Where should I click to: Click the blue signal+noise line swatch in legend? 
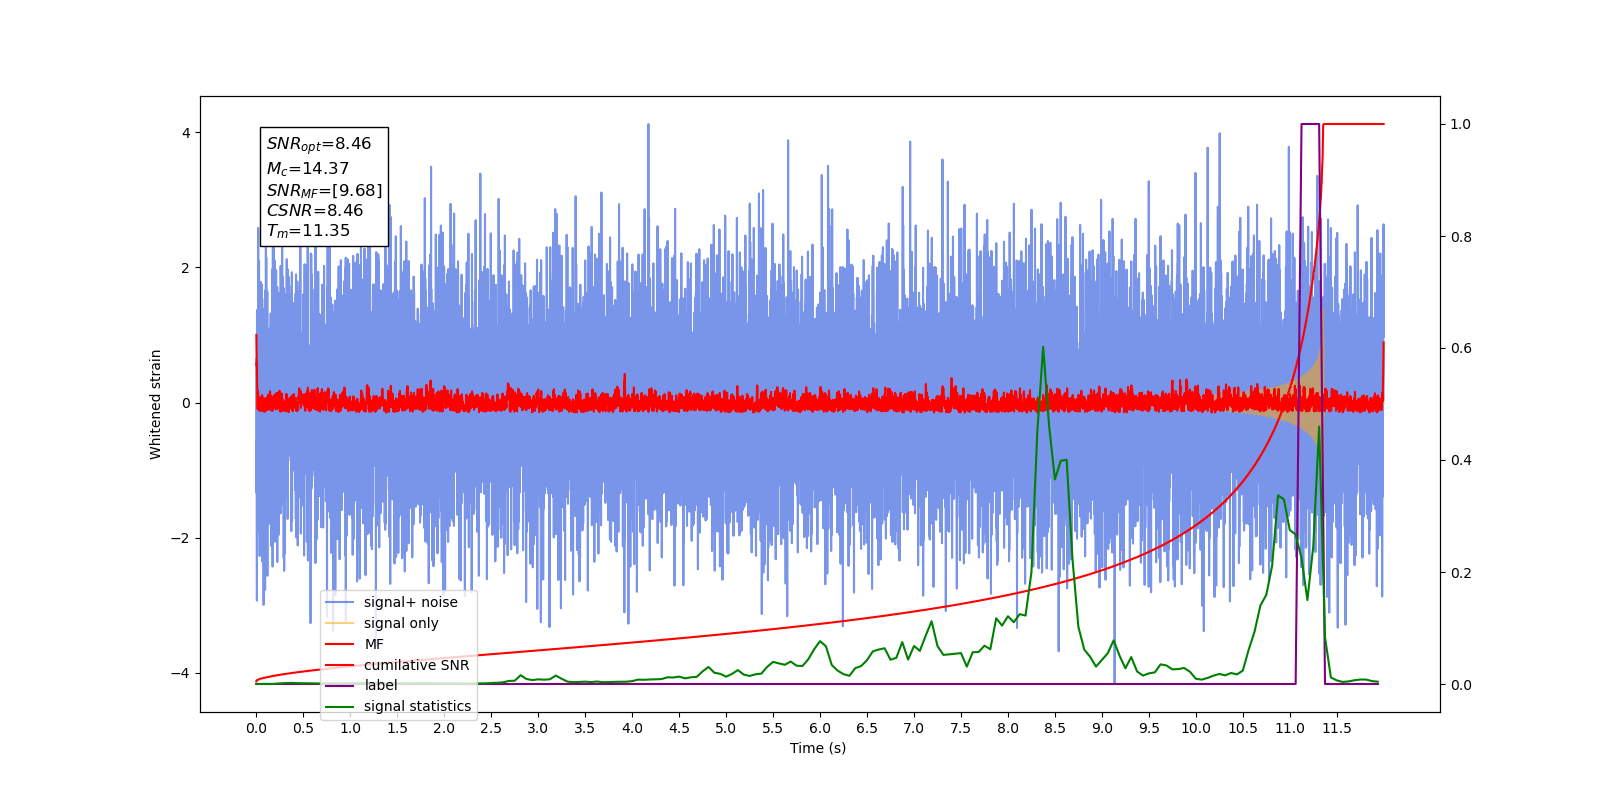(x=340, y=602)
